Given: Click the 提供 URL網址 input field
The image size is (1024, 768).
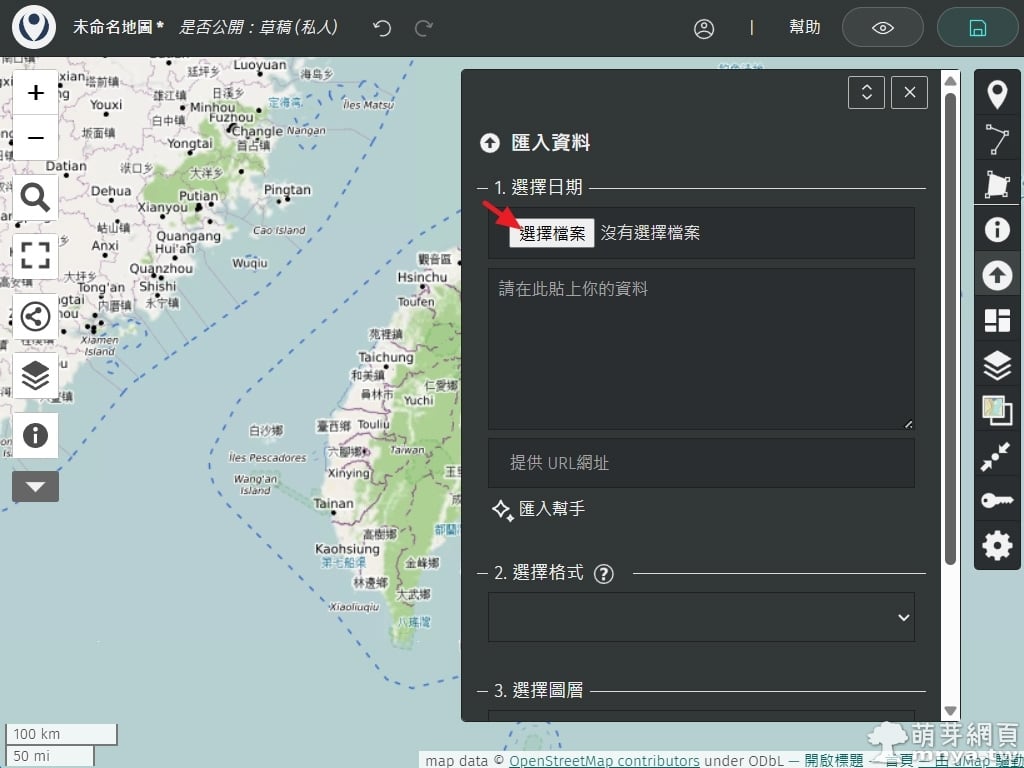Looking at the screenshot, I should pyautogui.click(x=701, y=463).
